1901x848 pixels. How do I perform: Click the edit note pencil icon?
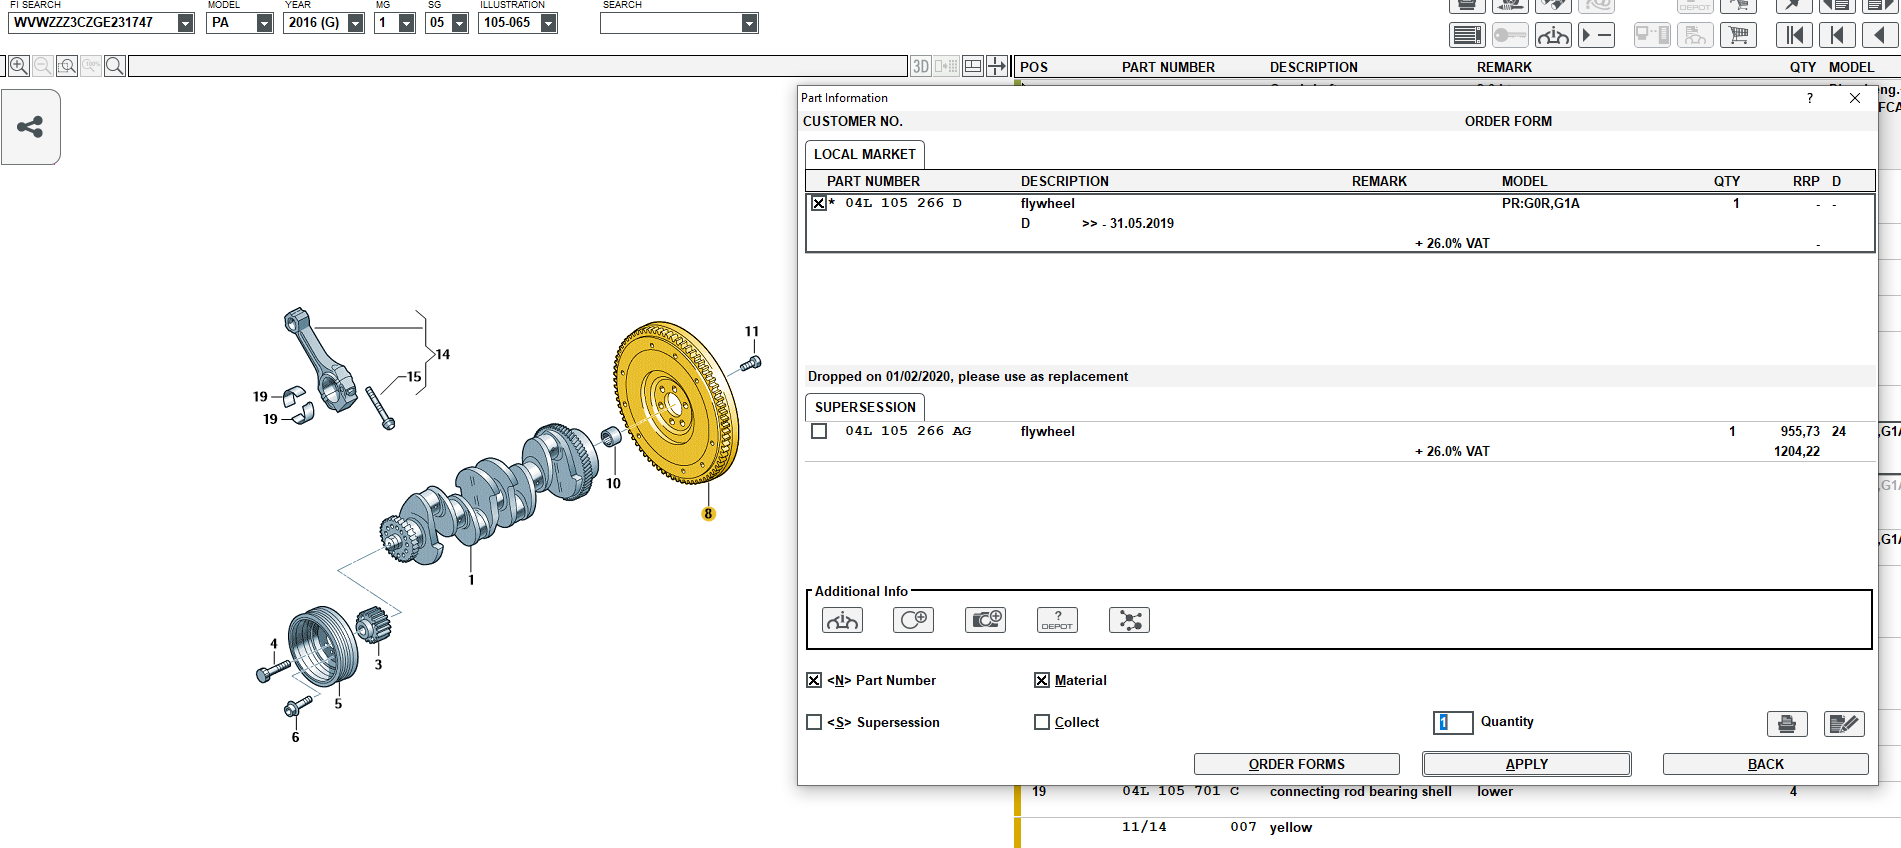click(x=1843, y=723)
